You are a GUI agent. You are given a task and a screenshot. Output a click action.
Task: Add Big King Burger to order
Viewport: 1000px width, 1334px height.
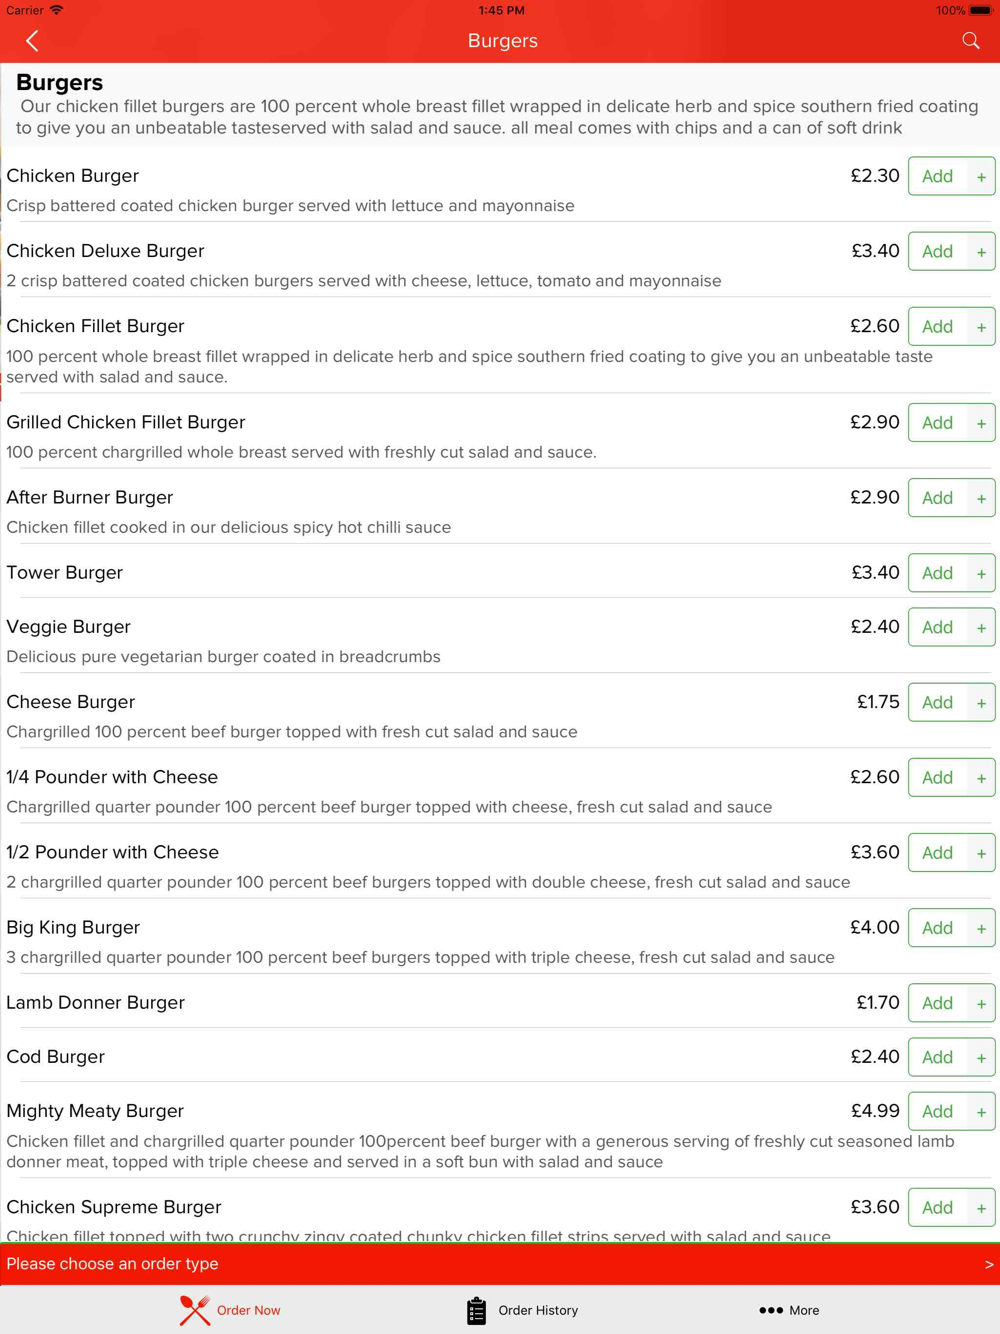pyautogui.click(x=950, y=928)
